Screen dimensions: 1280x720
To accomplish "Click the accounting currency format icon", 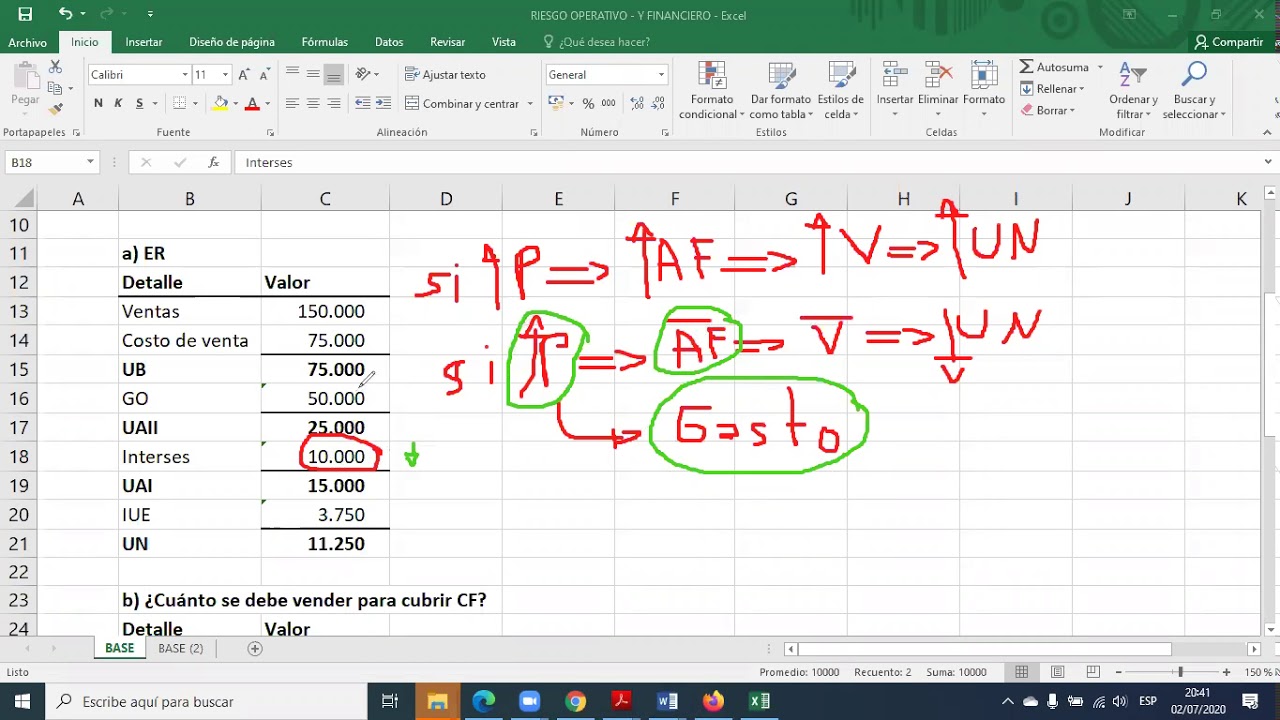I will click(x=556, y=103).
